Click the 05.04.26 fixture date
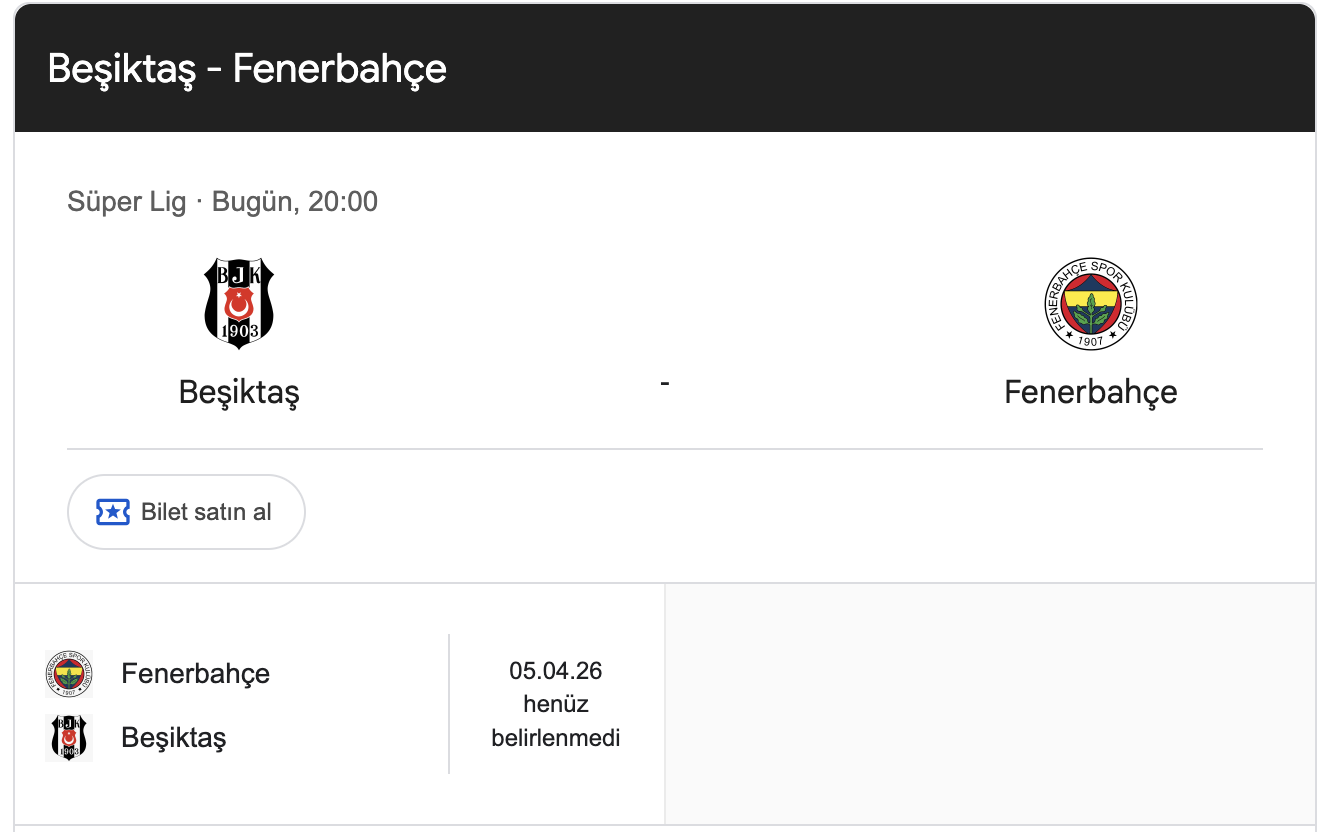1330x832 pixels. [555, 670]
